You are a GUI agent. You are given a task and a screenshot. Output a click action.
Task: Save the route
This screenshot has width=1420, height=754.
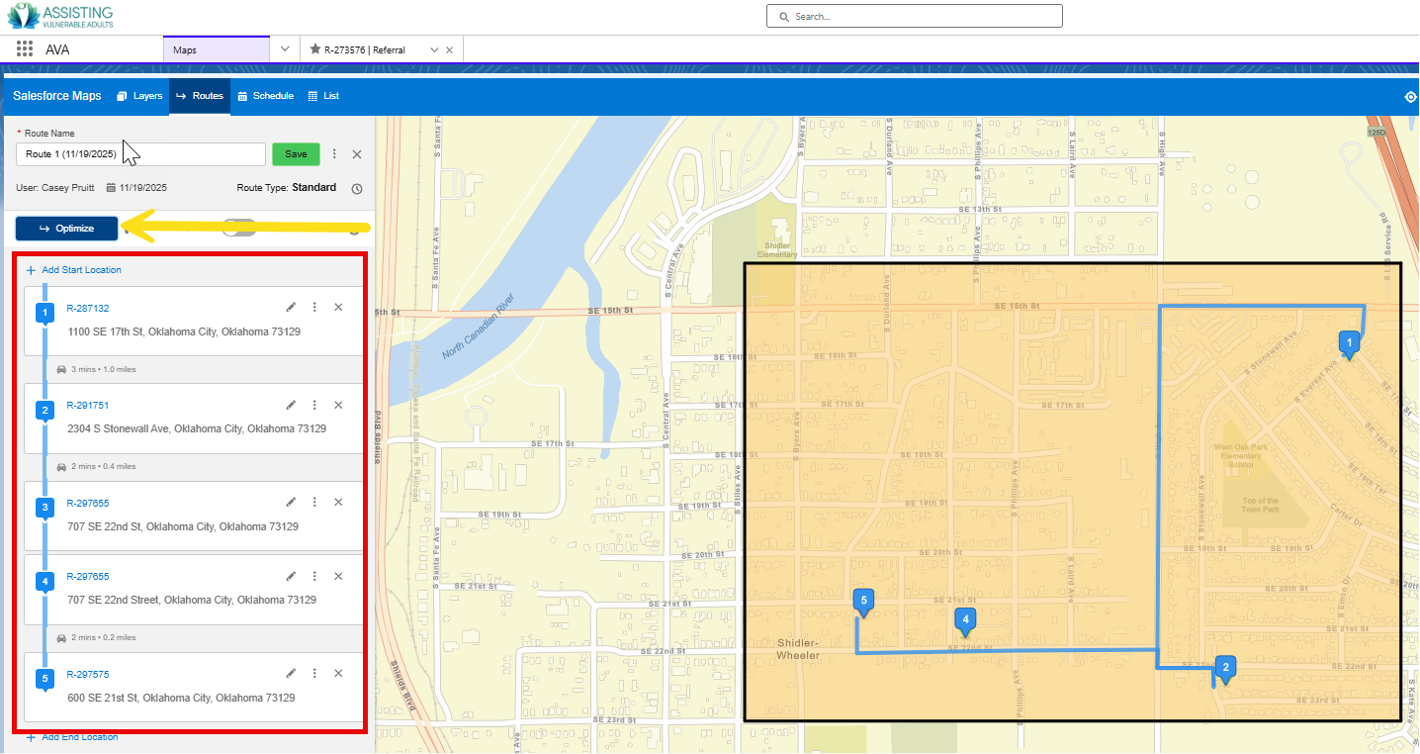[296, 154]
